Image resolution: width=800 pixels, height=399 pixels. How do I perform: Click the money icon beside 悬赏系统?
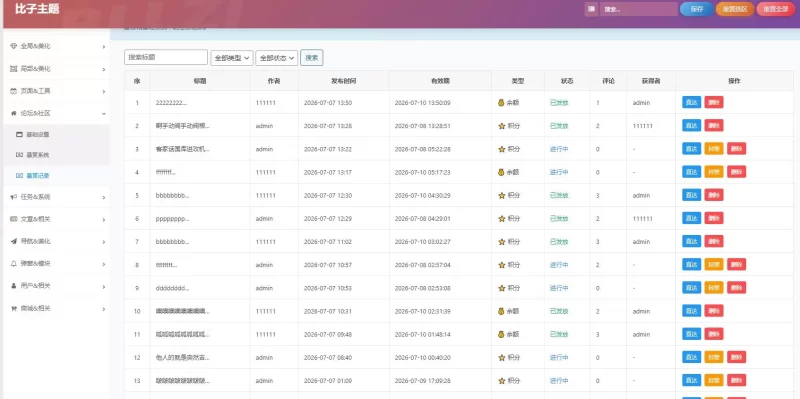pos(19,155)
